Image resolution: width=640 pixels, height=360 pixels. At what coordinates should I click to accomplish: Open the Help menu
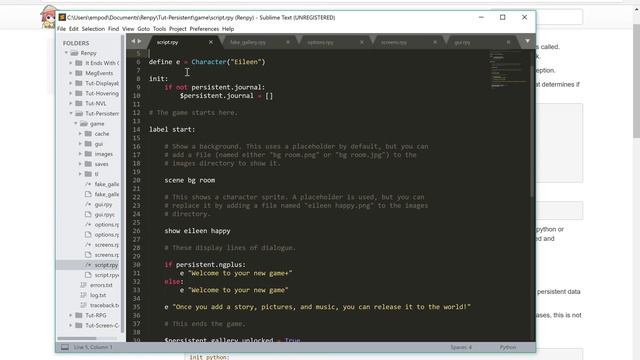point(228,29)
